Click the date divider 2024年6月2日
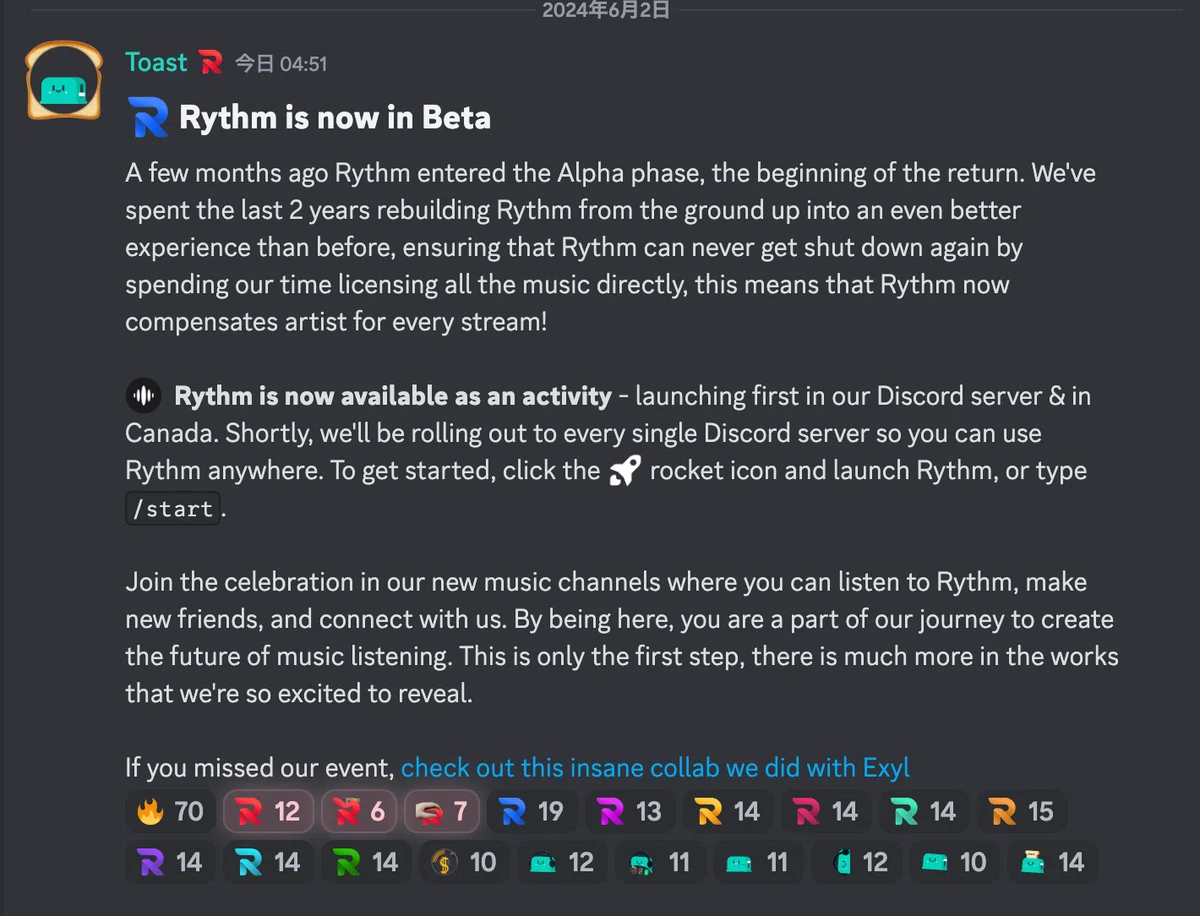 605,11
